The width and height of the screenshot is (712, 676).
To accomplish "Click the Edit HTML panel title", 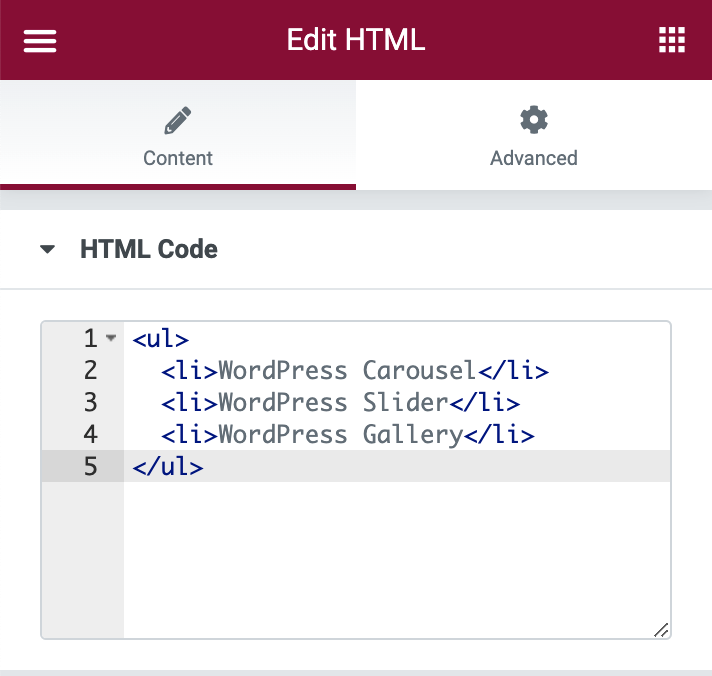I will pyautogui.click(x=356, y=40).
